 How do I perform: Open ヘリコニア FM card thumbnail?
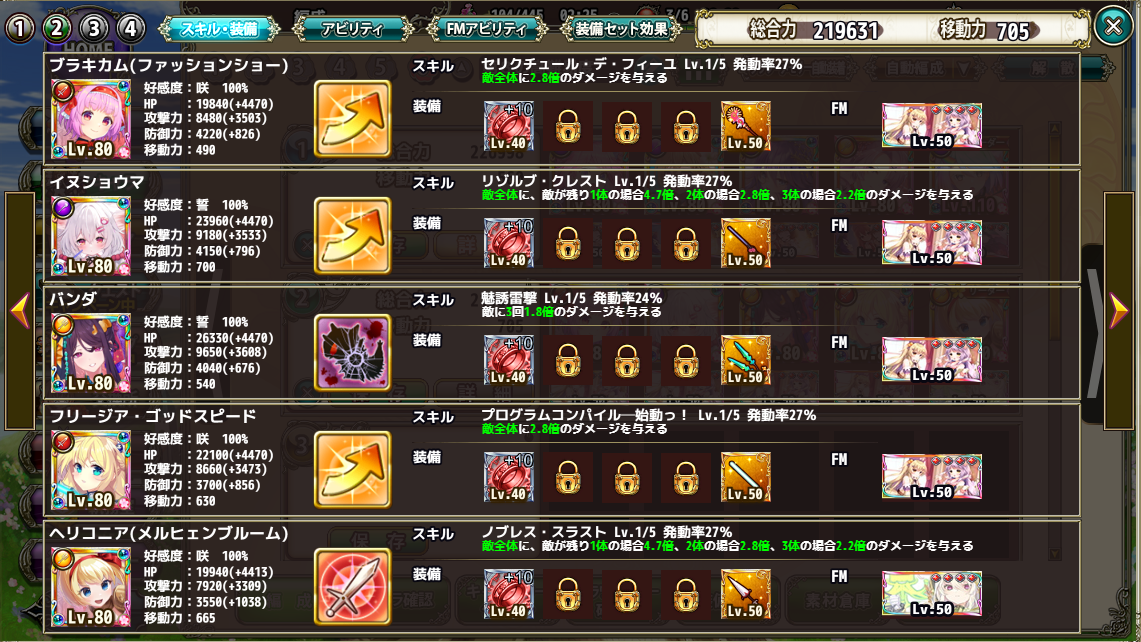932,594
